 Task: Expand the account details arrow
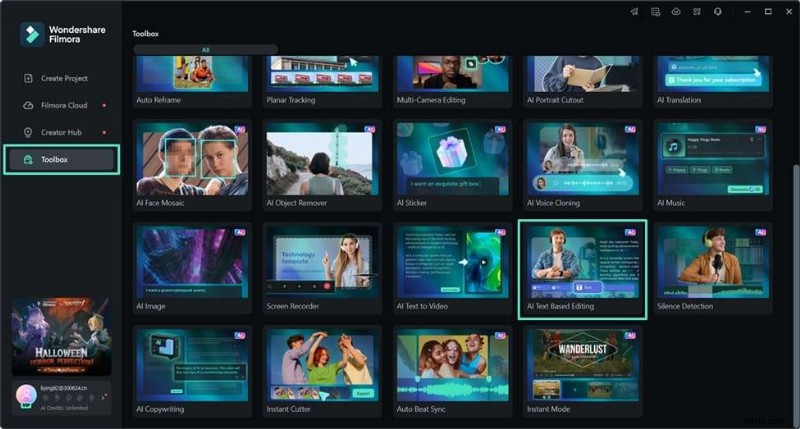(x=104, y=399)
